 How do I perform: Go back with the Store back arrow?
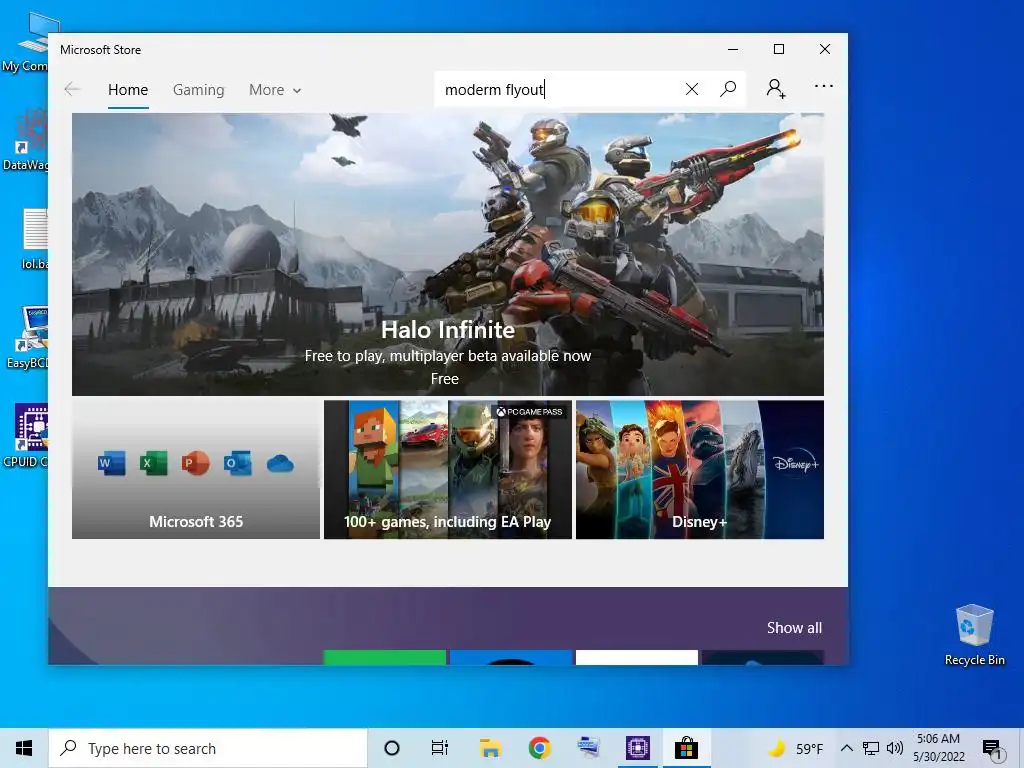[72, 89]
